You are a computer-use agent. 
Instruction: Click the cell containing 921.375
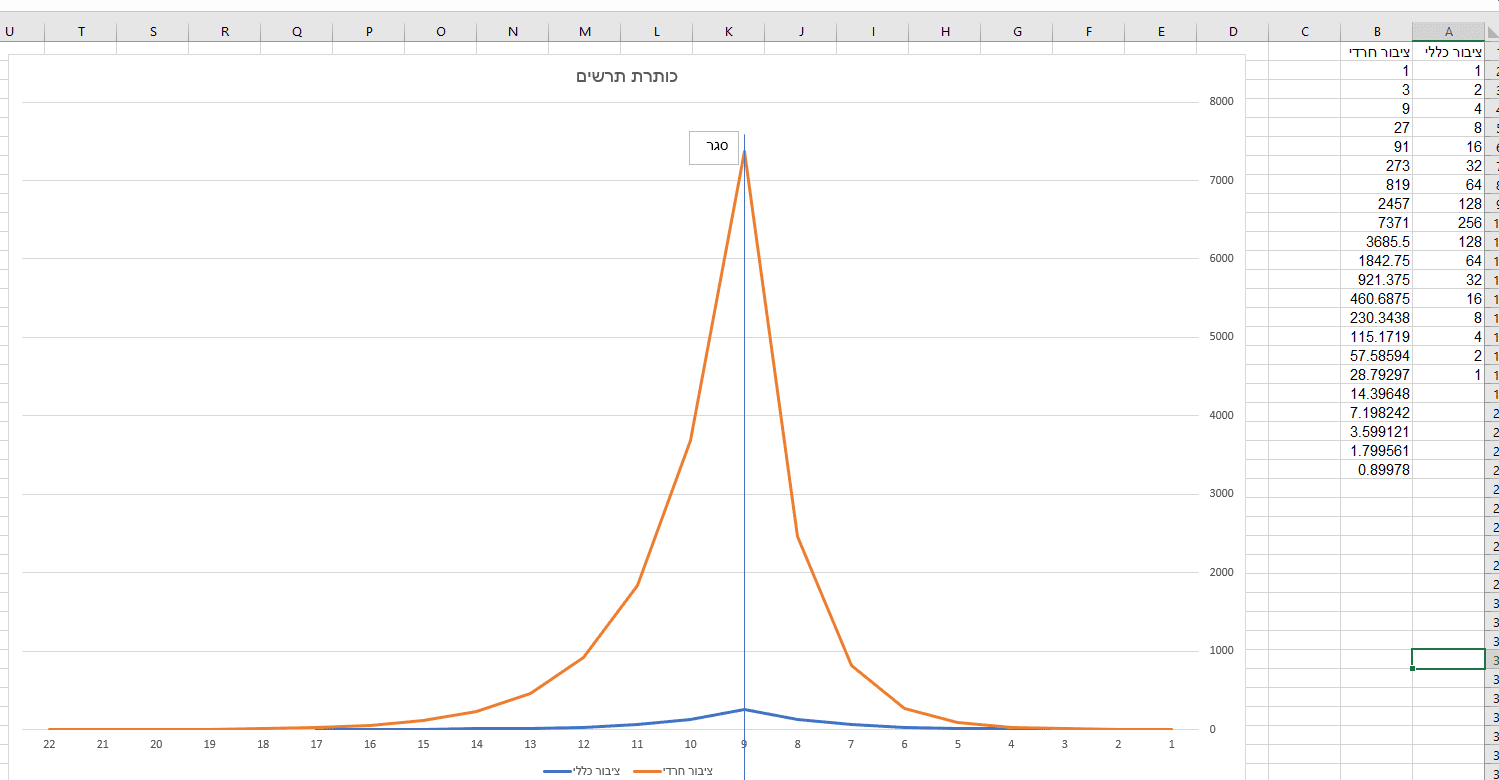click(x=1377, y=280)
